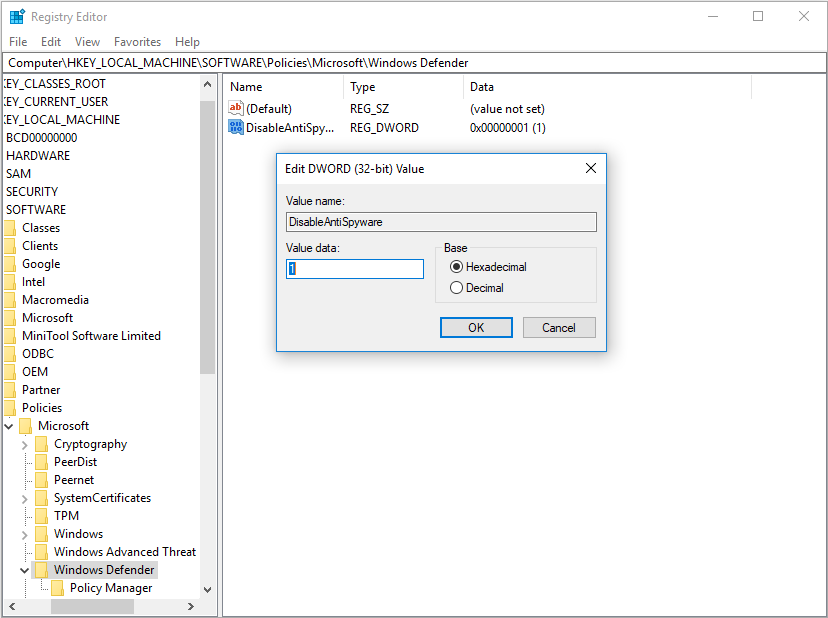Click the ODBC folder icon
The height and width of the screenshot is (618, 828).
click(x=10, y=354)
